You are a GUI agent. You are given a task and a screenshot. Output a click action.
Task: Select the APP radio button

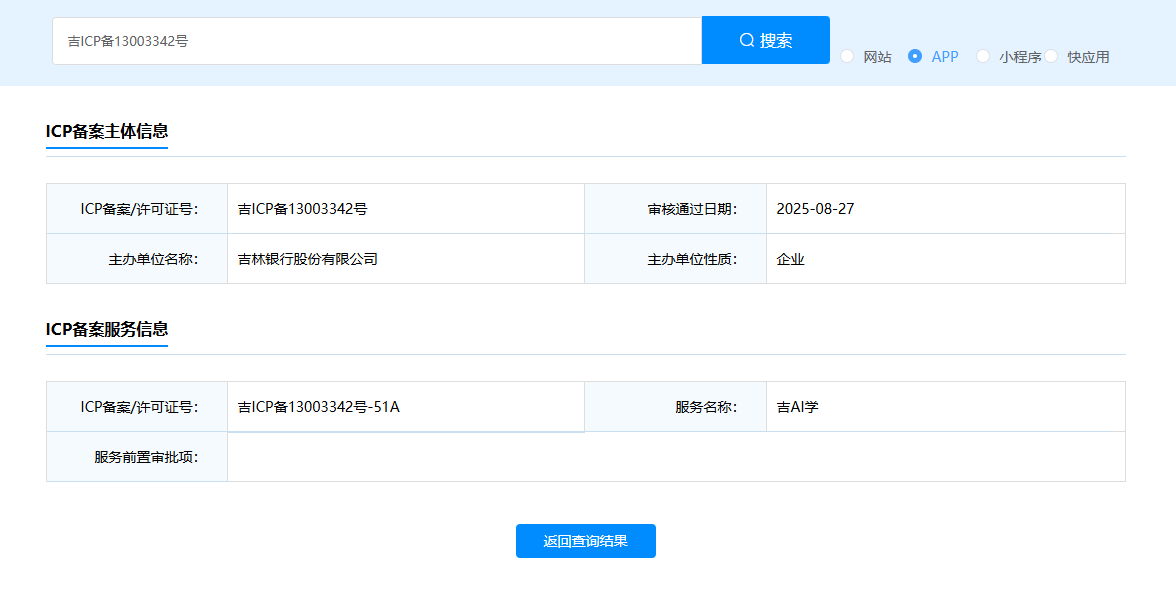point(915,56)
